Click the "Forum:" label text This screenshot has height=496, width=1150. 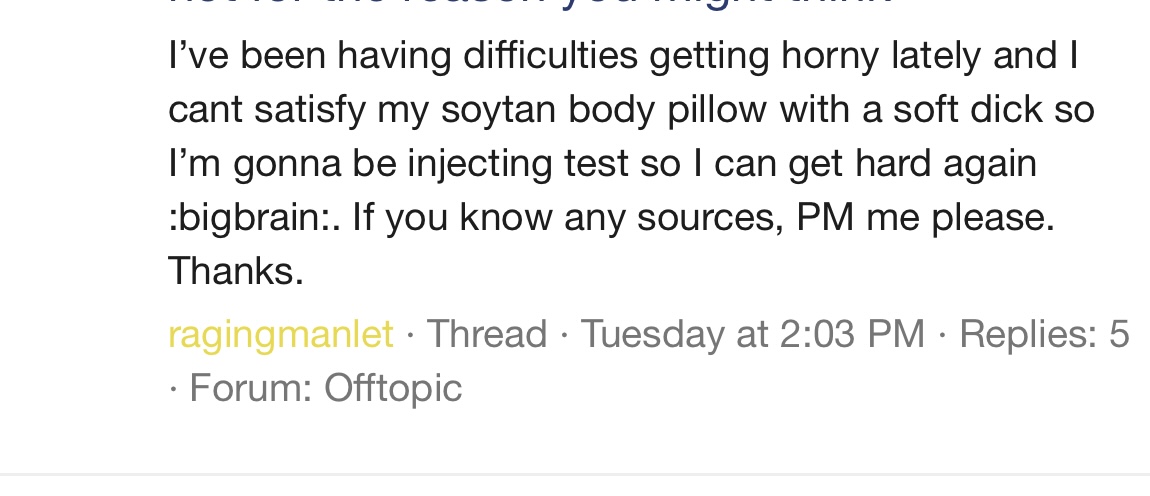(x=251, y=387)
